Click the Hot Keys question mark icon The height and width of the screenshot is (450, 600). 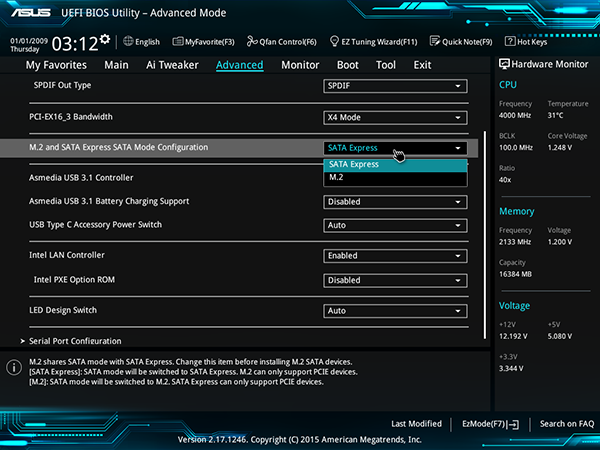(x=510, y=41)
